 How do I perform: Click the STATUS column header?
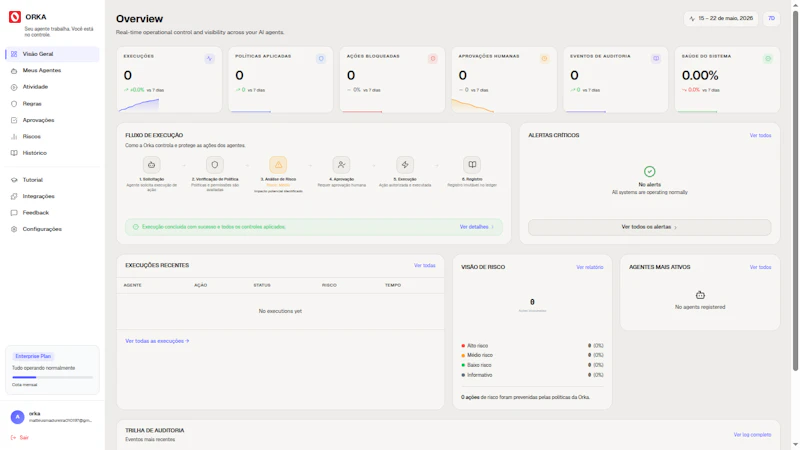(262, 285)
